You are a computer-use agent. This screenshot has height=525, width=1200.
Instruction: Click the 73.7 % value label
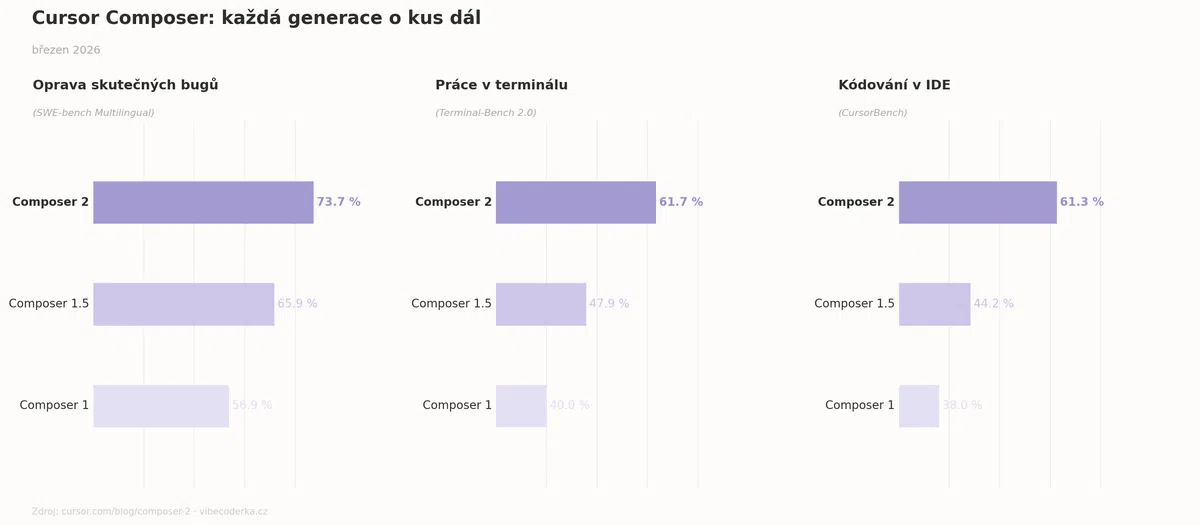[338, 202]
